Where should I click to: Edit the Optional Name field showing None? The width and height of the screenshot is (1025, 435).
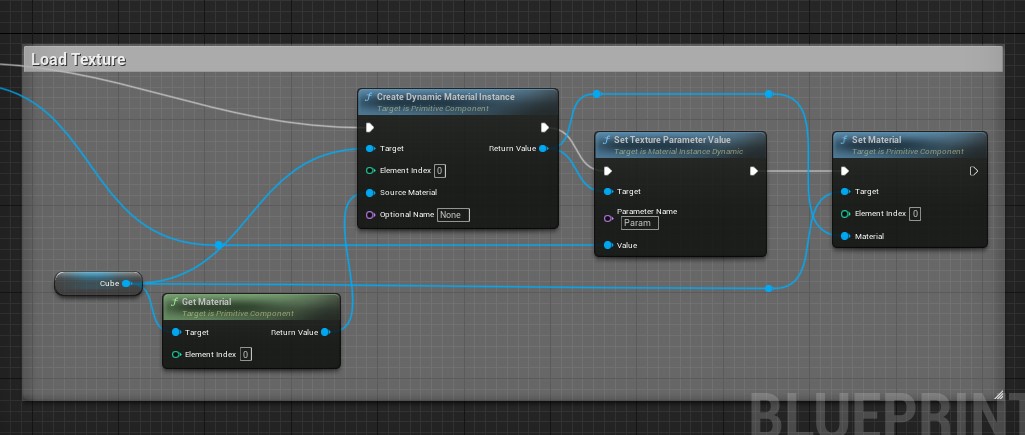point(453,215)
